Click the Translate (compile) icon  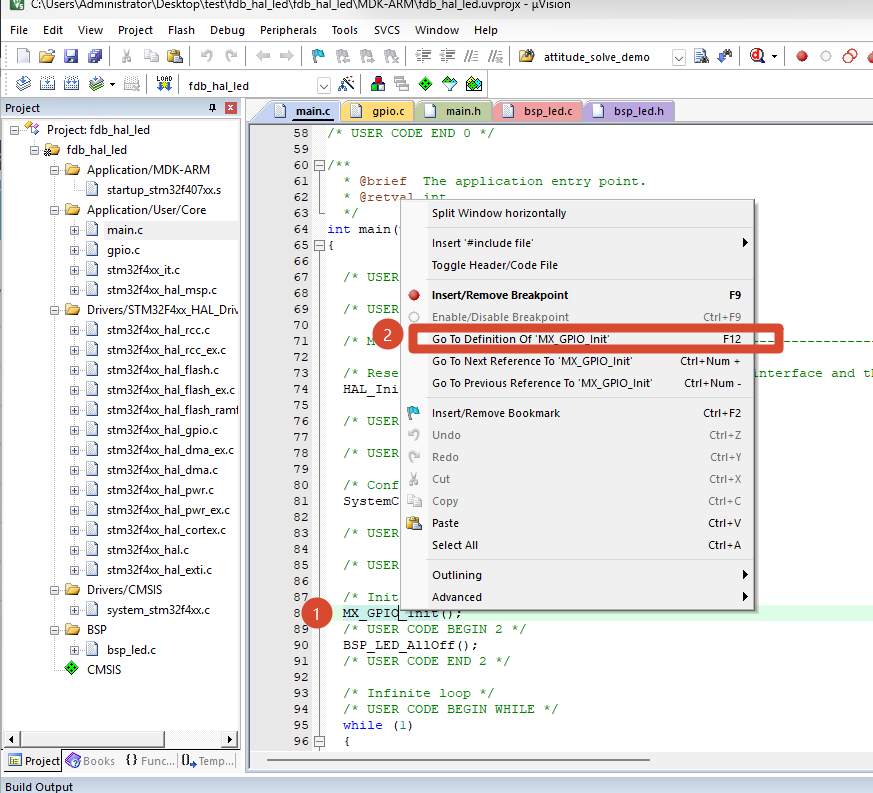[23, 84]
